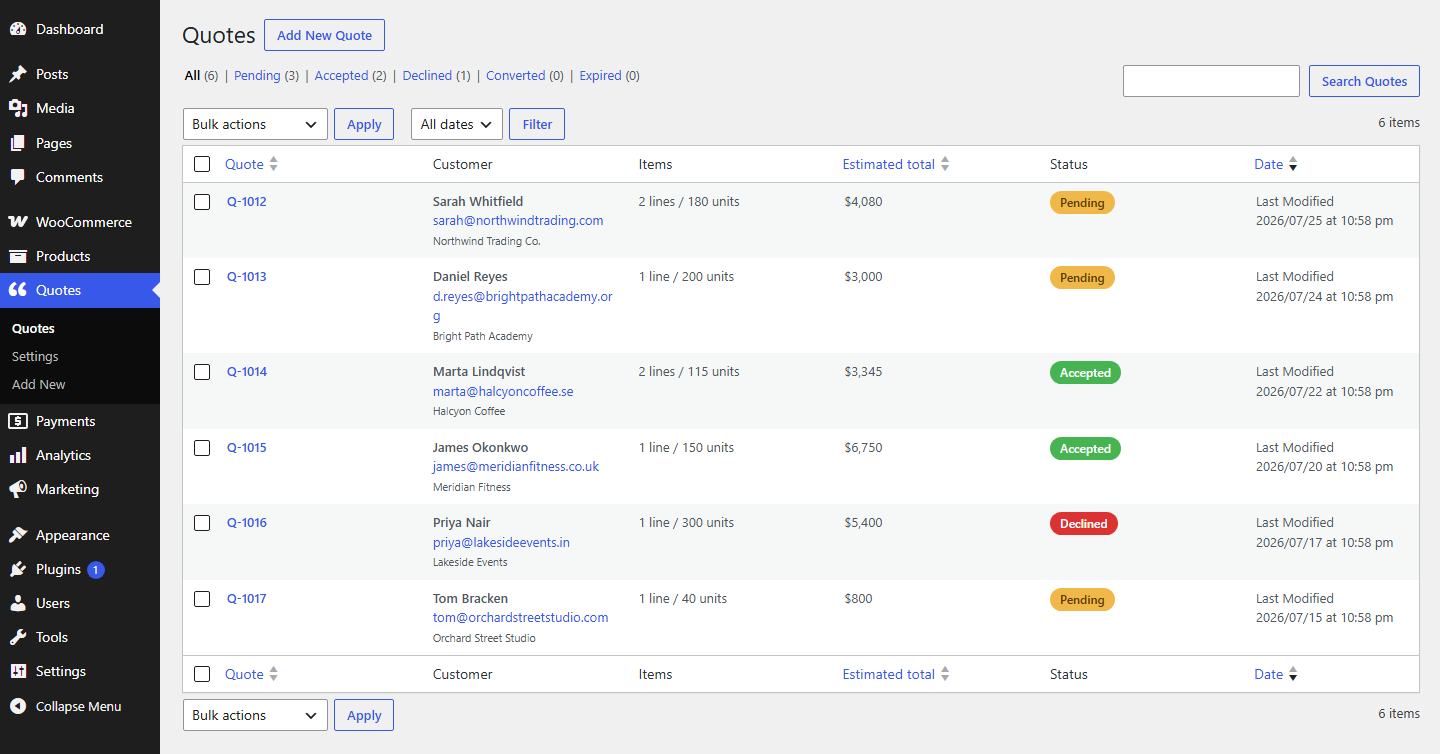Click the Pending status badge for Q-1017

[1082, 600]
